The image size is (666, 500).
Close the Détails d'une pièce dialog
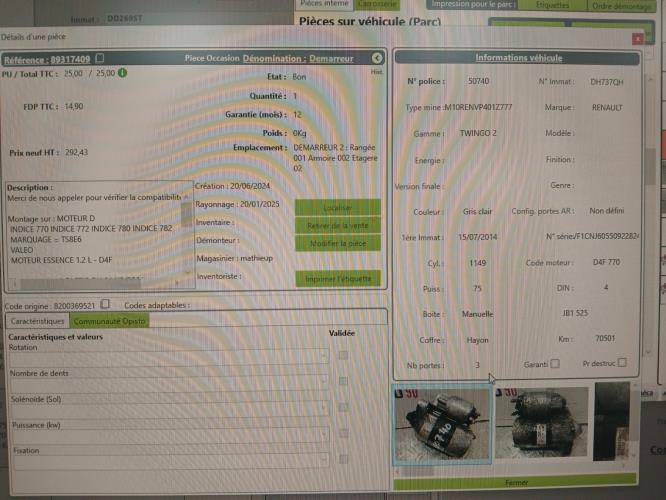coord(638,38)
